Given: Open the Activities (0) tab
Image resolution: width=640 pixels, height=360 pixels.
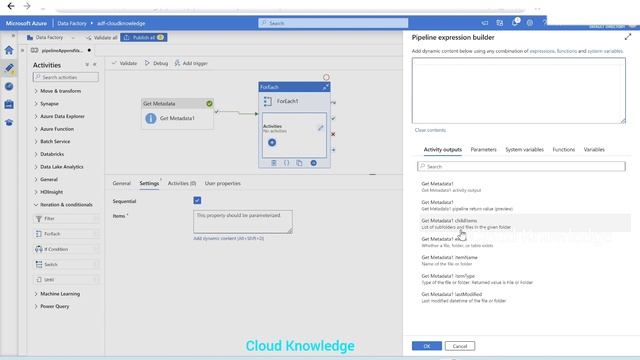Looking at the screenshot, I should (182, 184).
